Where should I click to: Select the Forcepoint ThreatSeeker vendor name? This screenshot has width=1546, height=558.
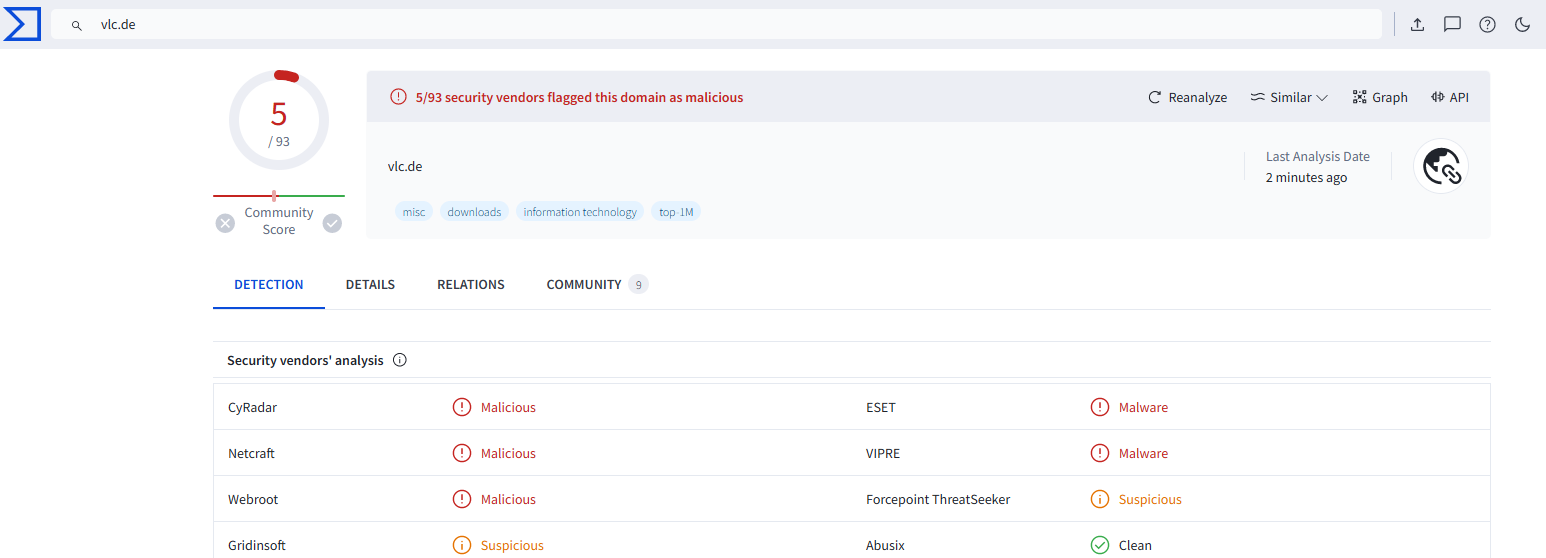click(x=938, y=499)
